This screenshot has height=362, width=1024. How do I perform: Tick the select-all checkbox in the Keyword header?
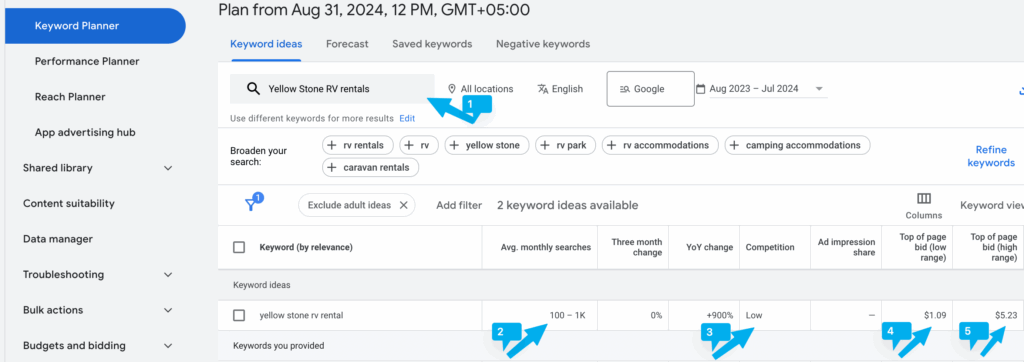[239, 248]
